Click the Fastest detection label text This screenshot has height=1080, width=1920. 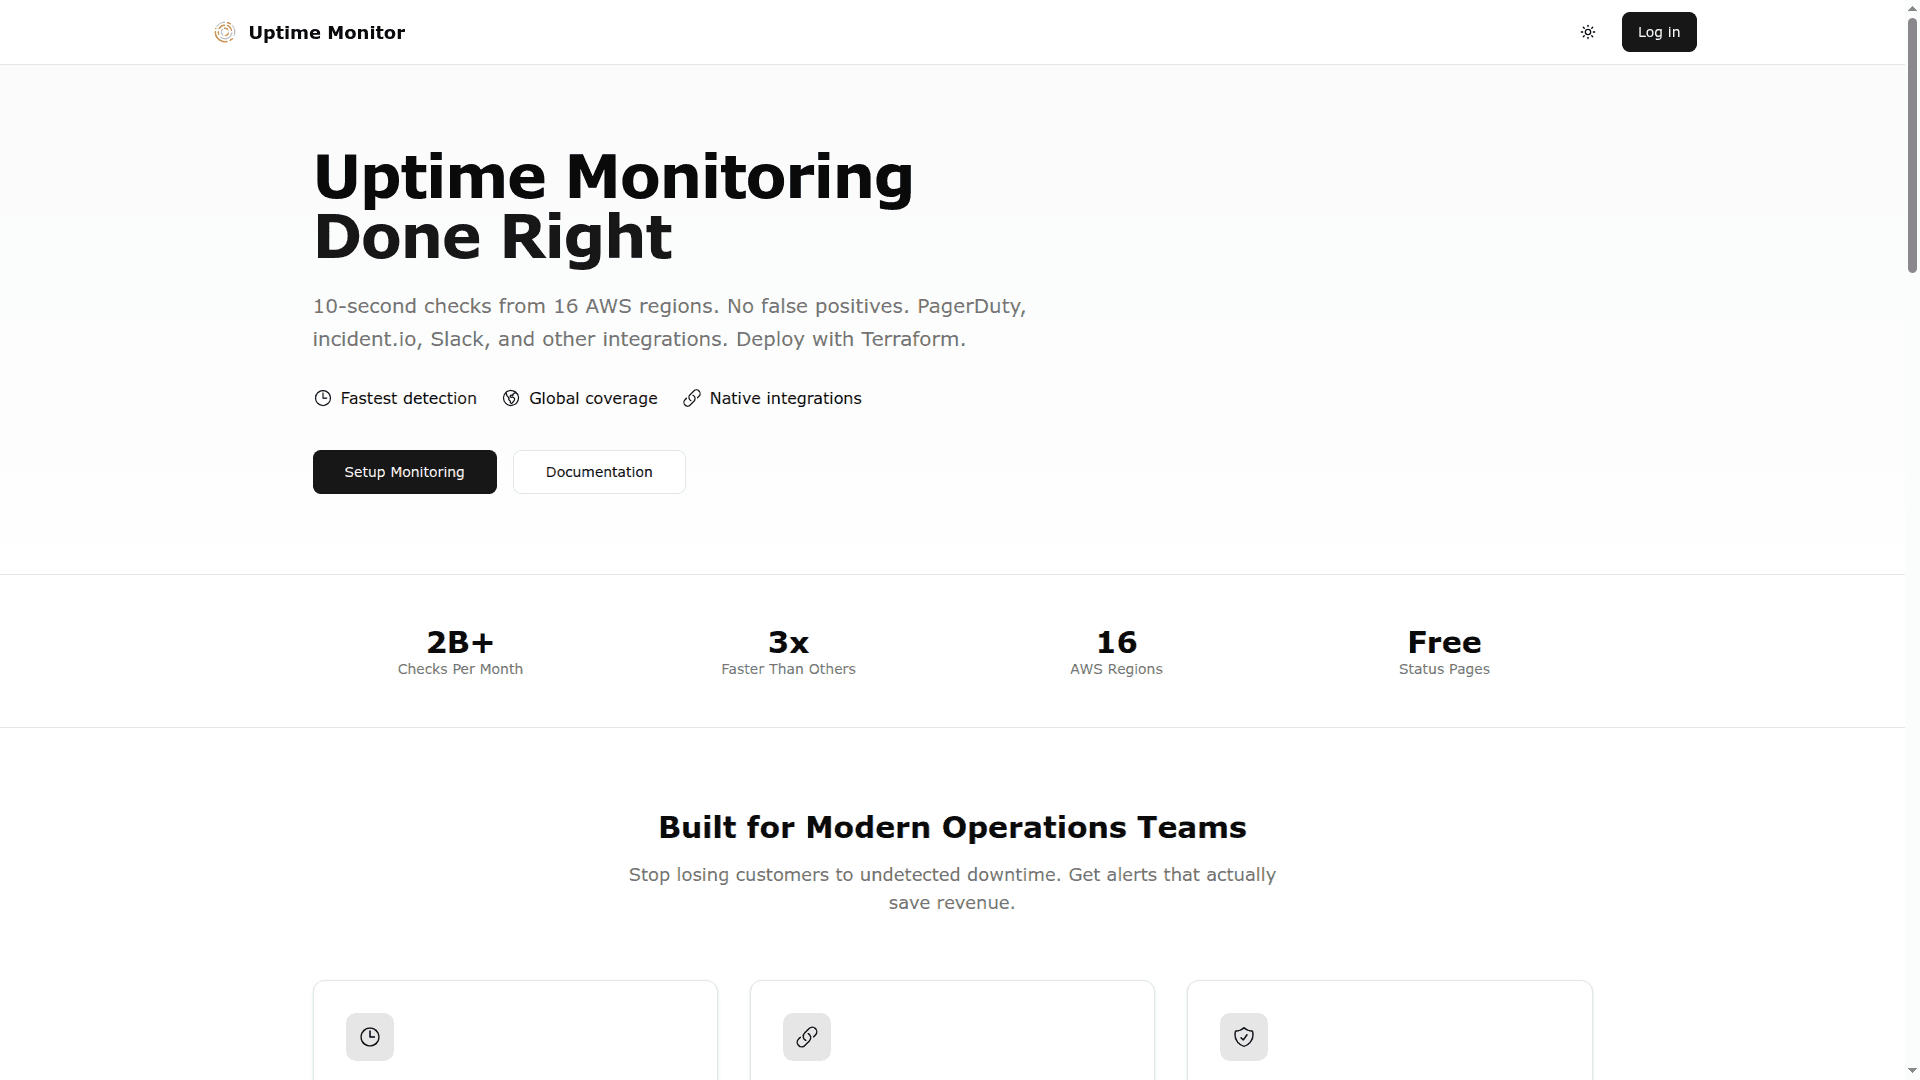pyautogui.click(x=408, y=398)
